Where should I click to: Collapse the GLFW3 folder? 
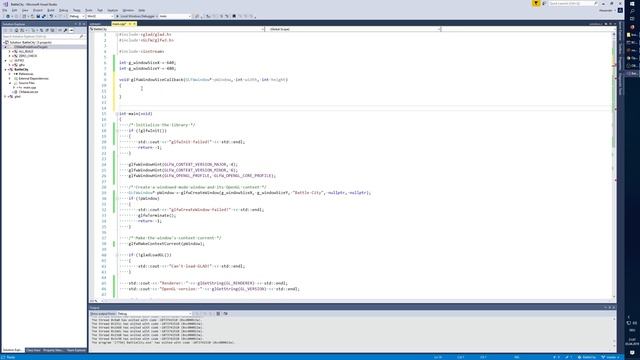6,60
